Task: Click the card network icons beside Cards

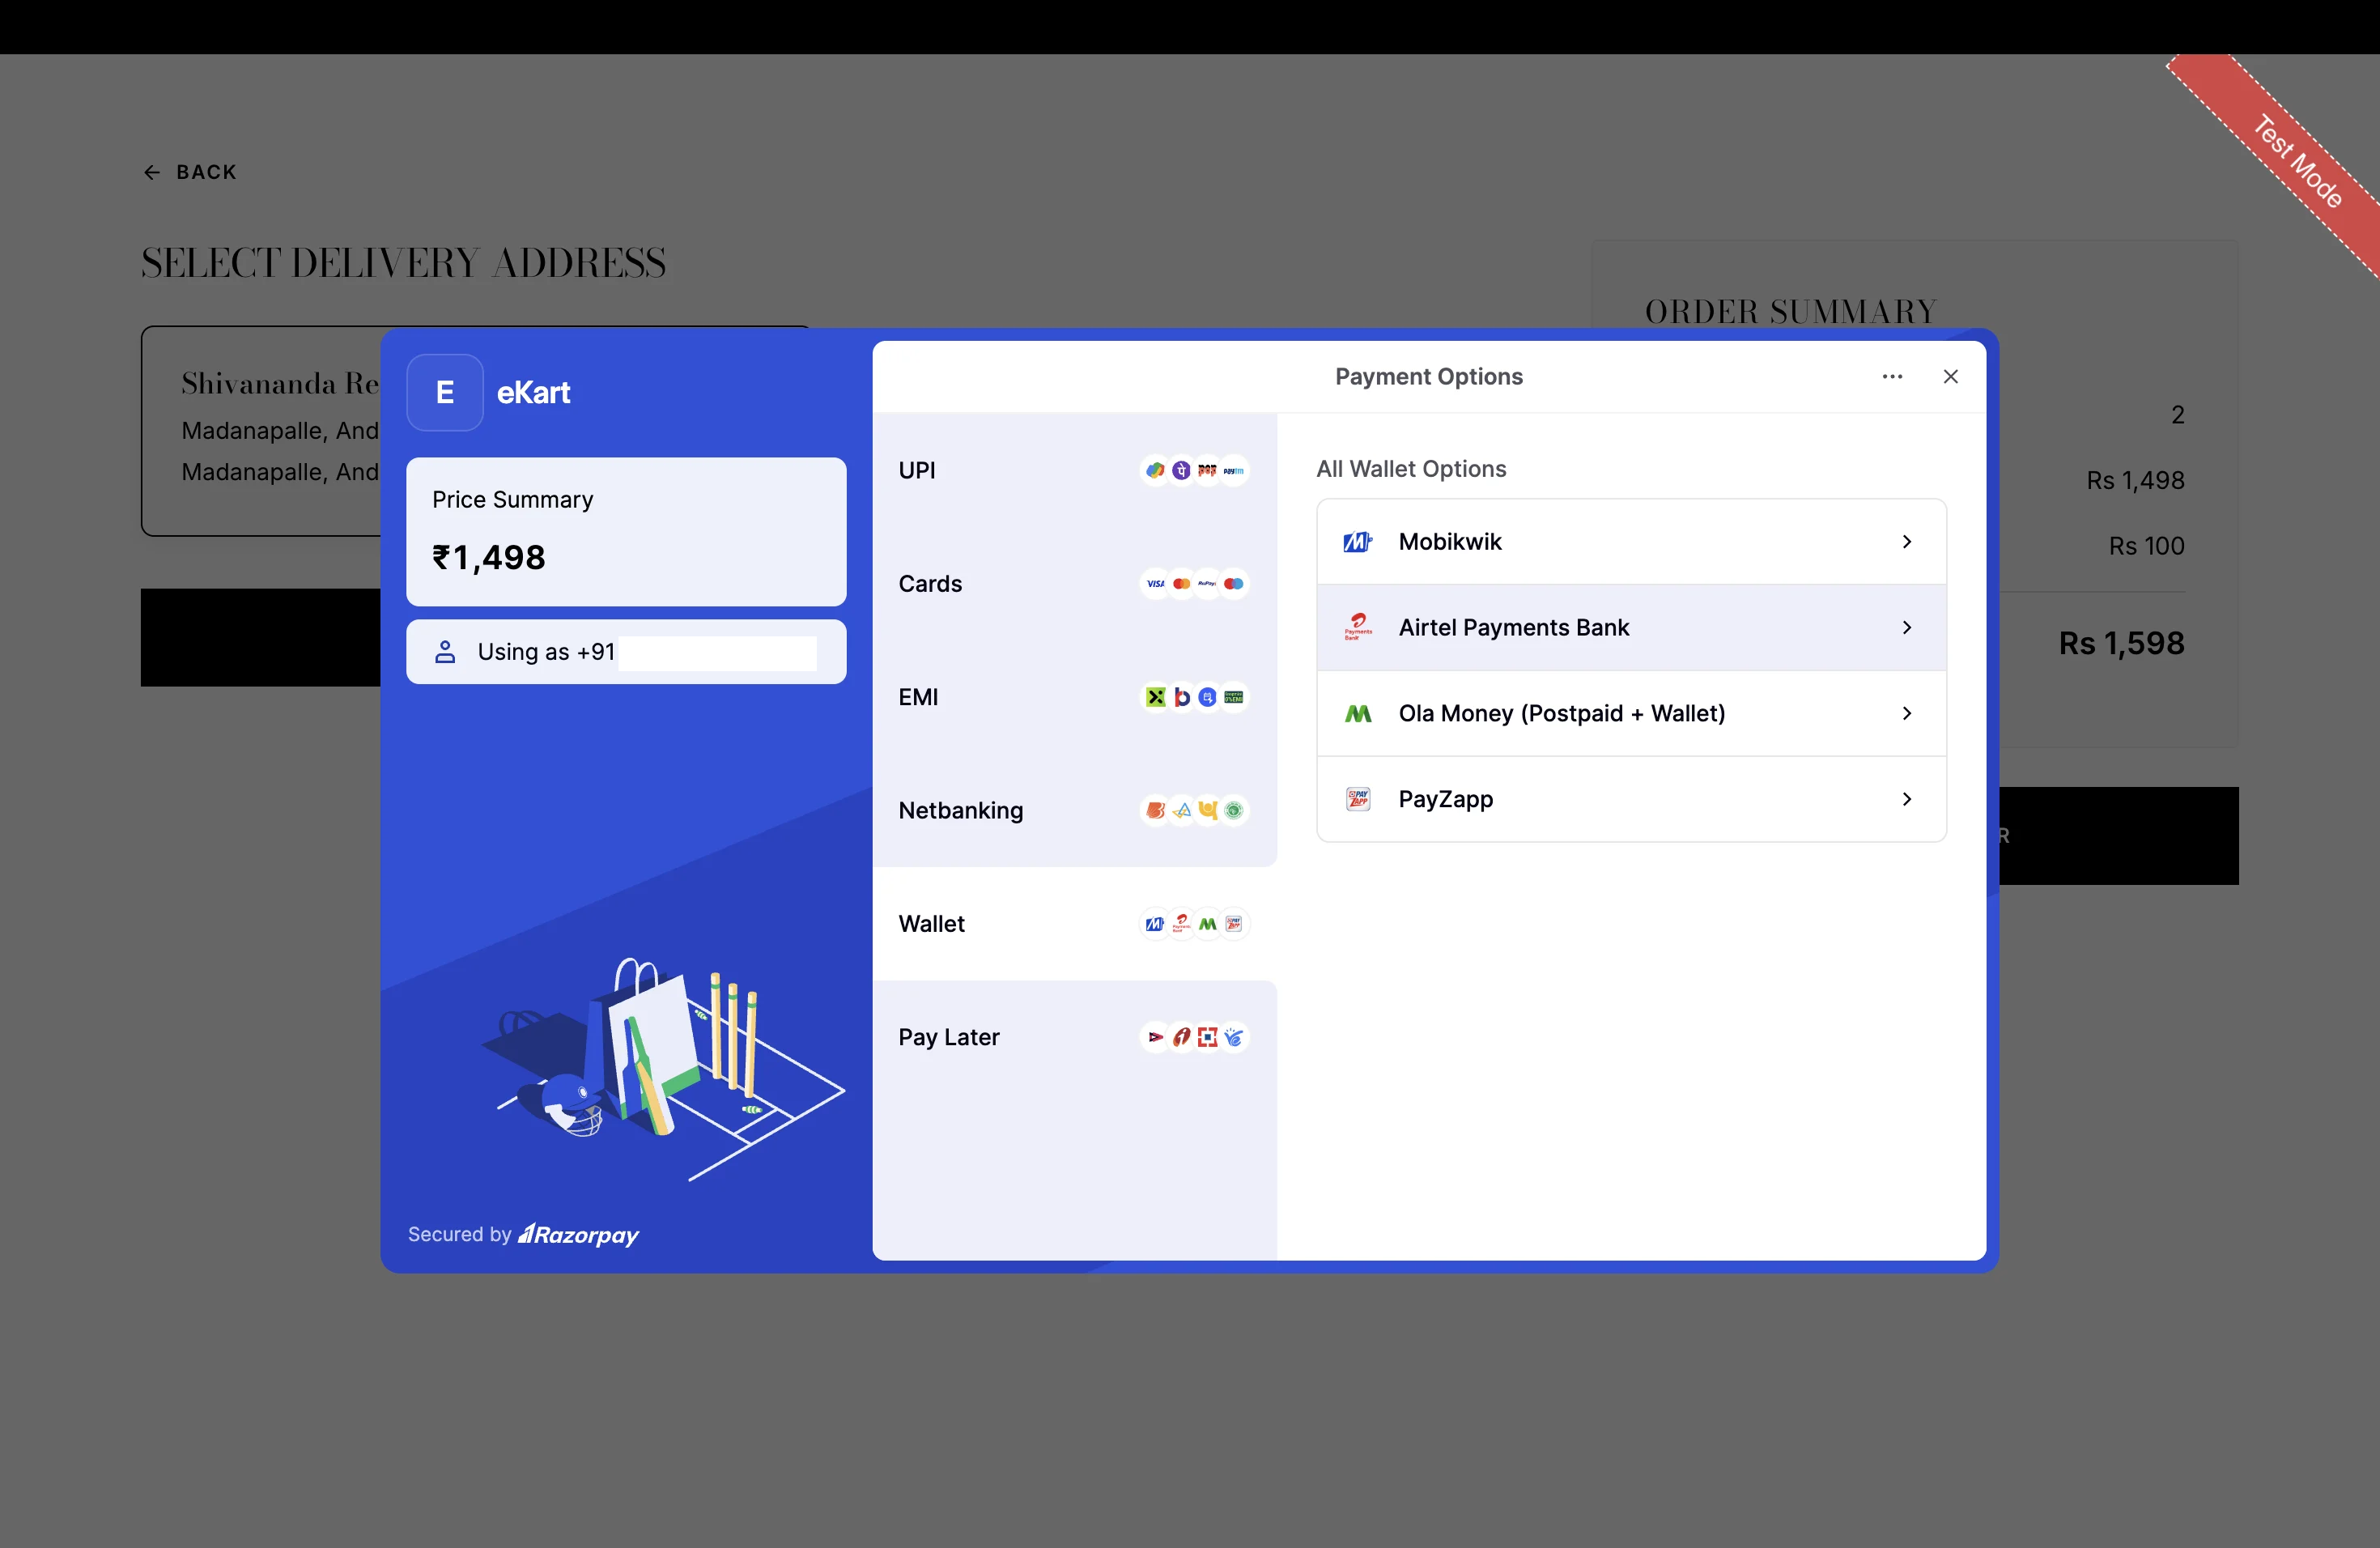Action: [1194, 584]
